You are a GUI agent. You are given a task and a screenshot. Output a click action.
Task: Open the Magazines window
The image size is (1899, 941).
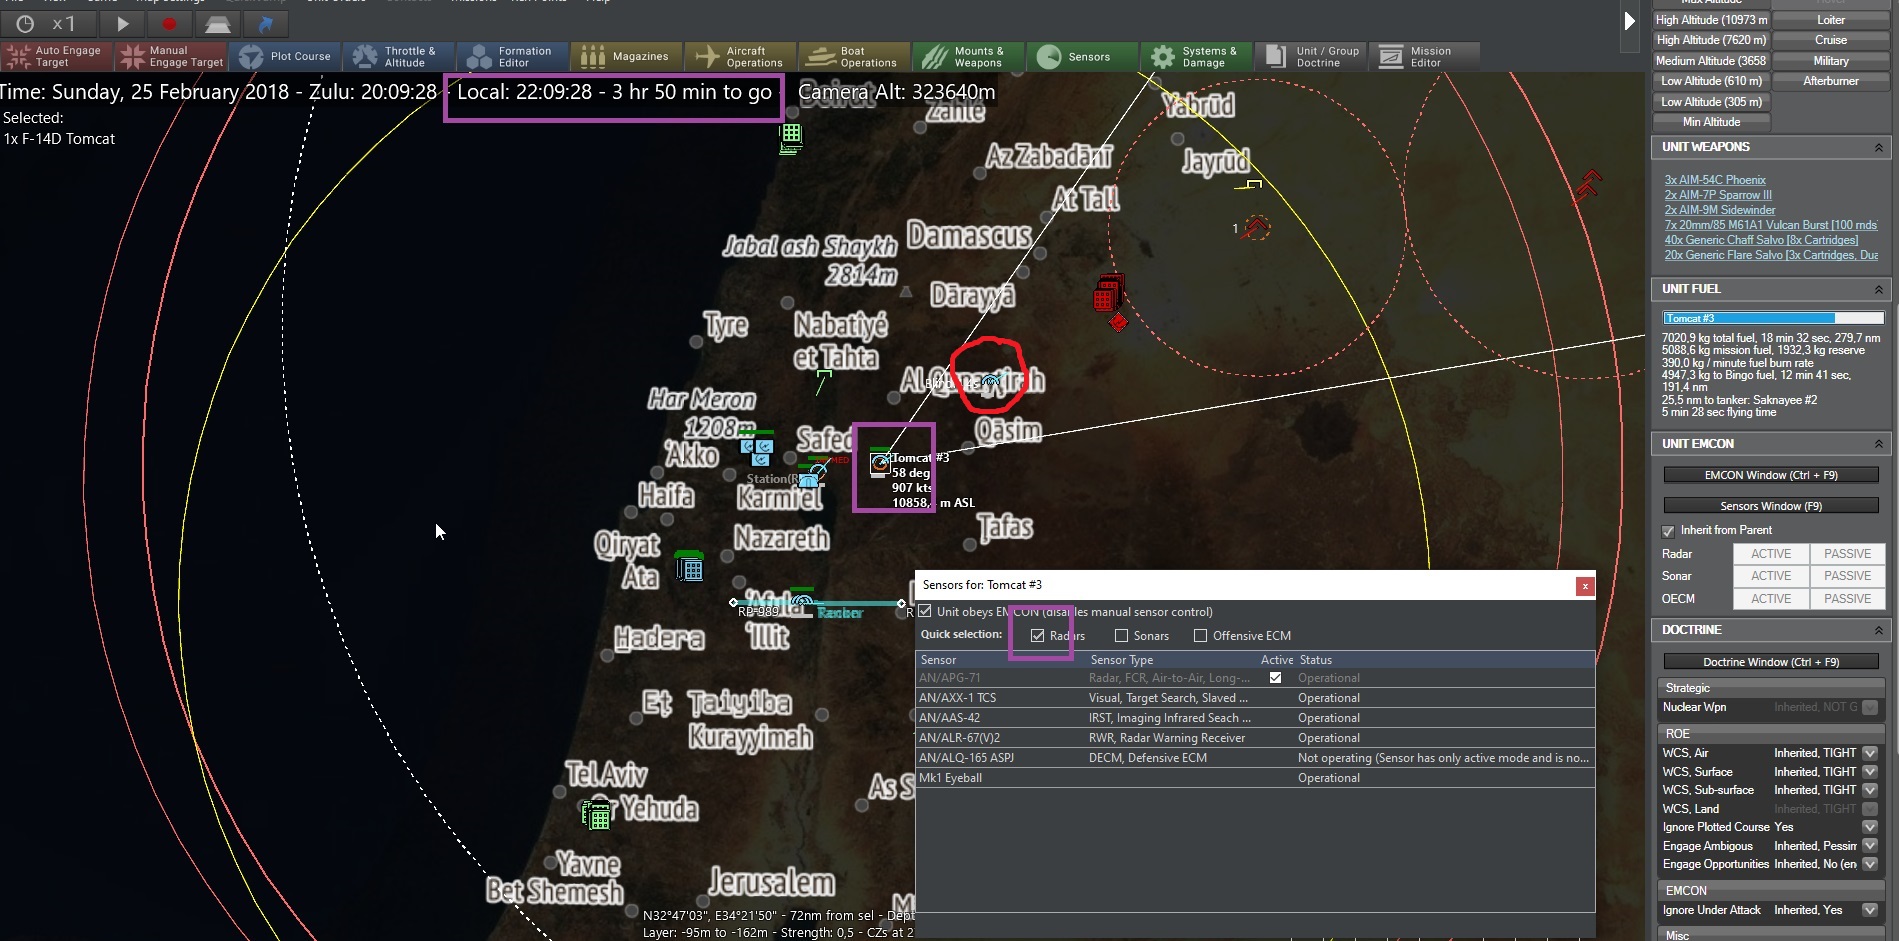point(627,57)
